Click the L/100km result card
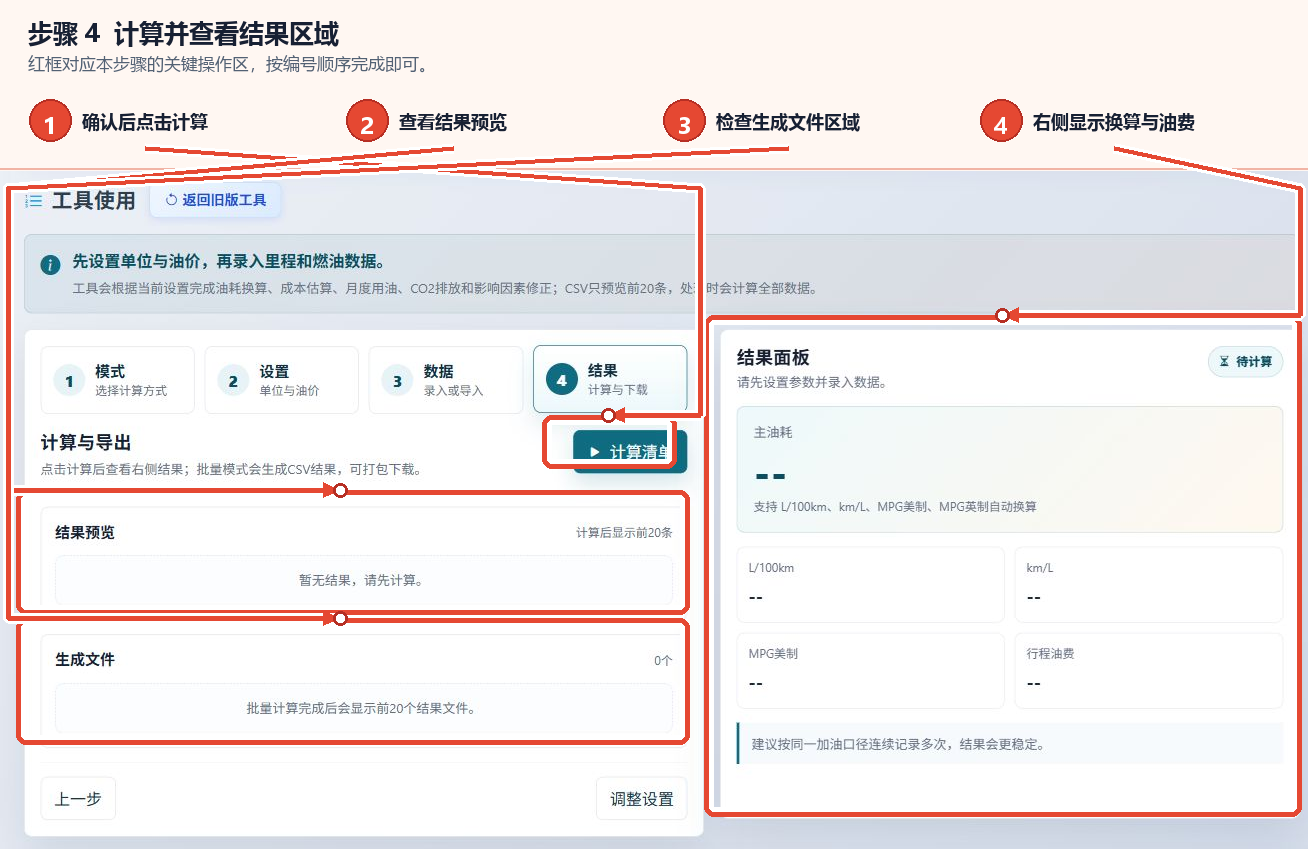This screenshot has height=849, width=1308. (x=871, y=585)
